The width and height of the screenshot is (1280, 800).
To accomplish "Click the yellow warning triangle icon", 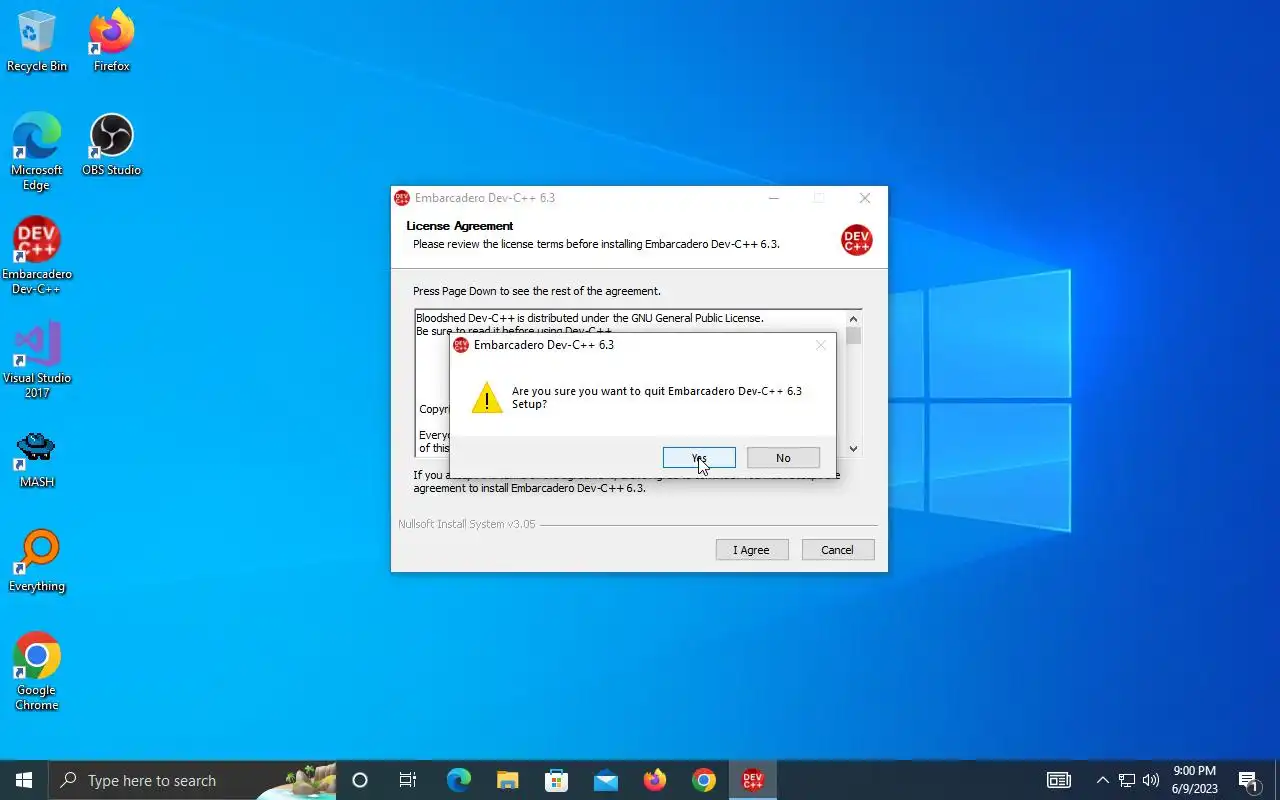I will pyautogui.click(x=487, y=398).
